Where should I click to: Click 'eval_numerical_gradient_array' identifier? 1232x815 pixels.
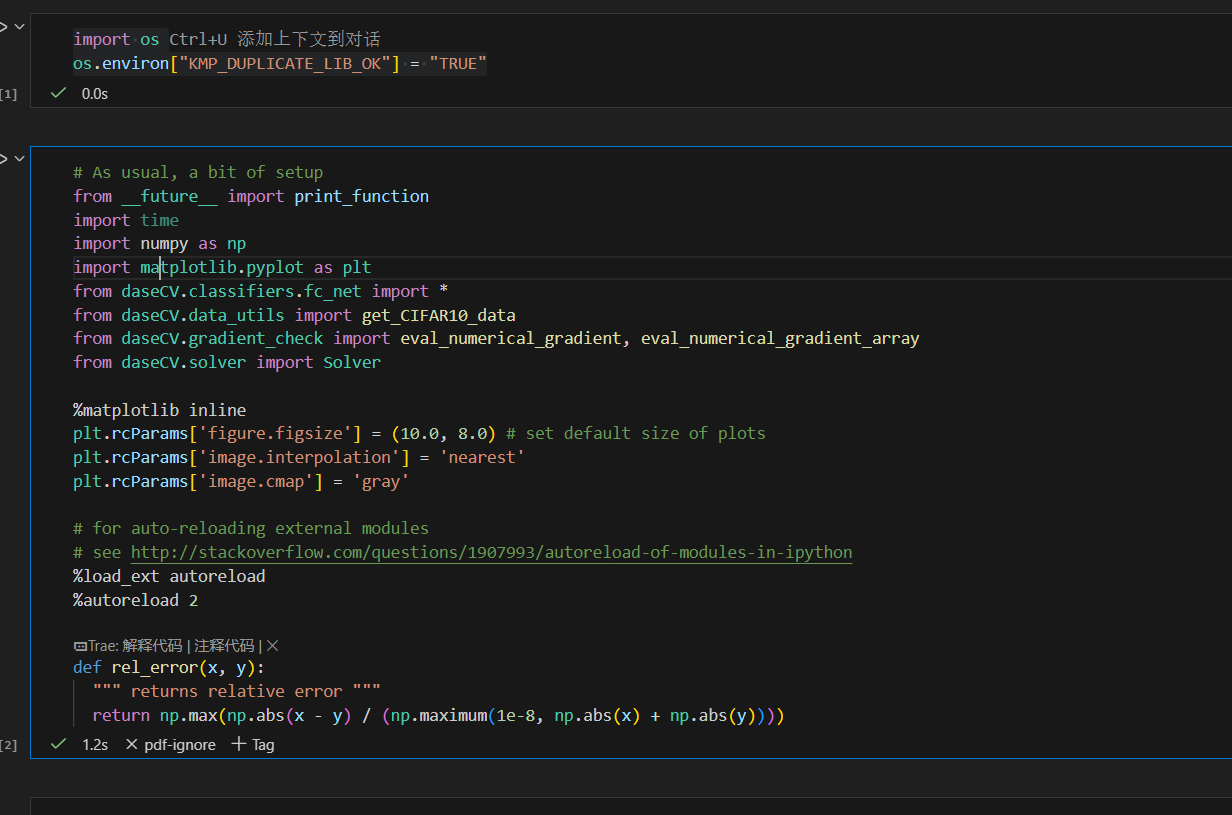point(780,338)
